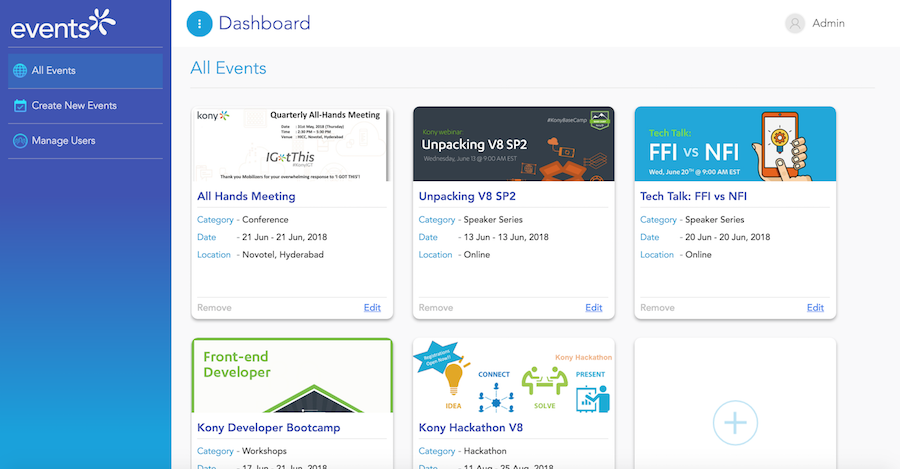The width and height of the screenshot is (900, 469).
Task: Open the FFI vs NFI banner image
Action: tap(735, 144)
